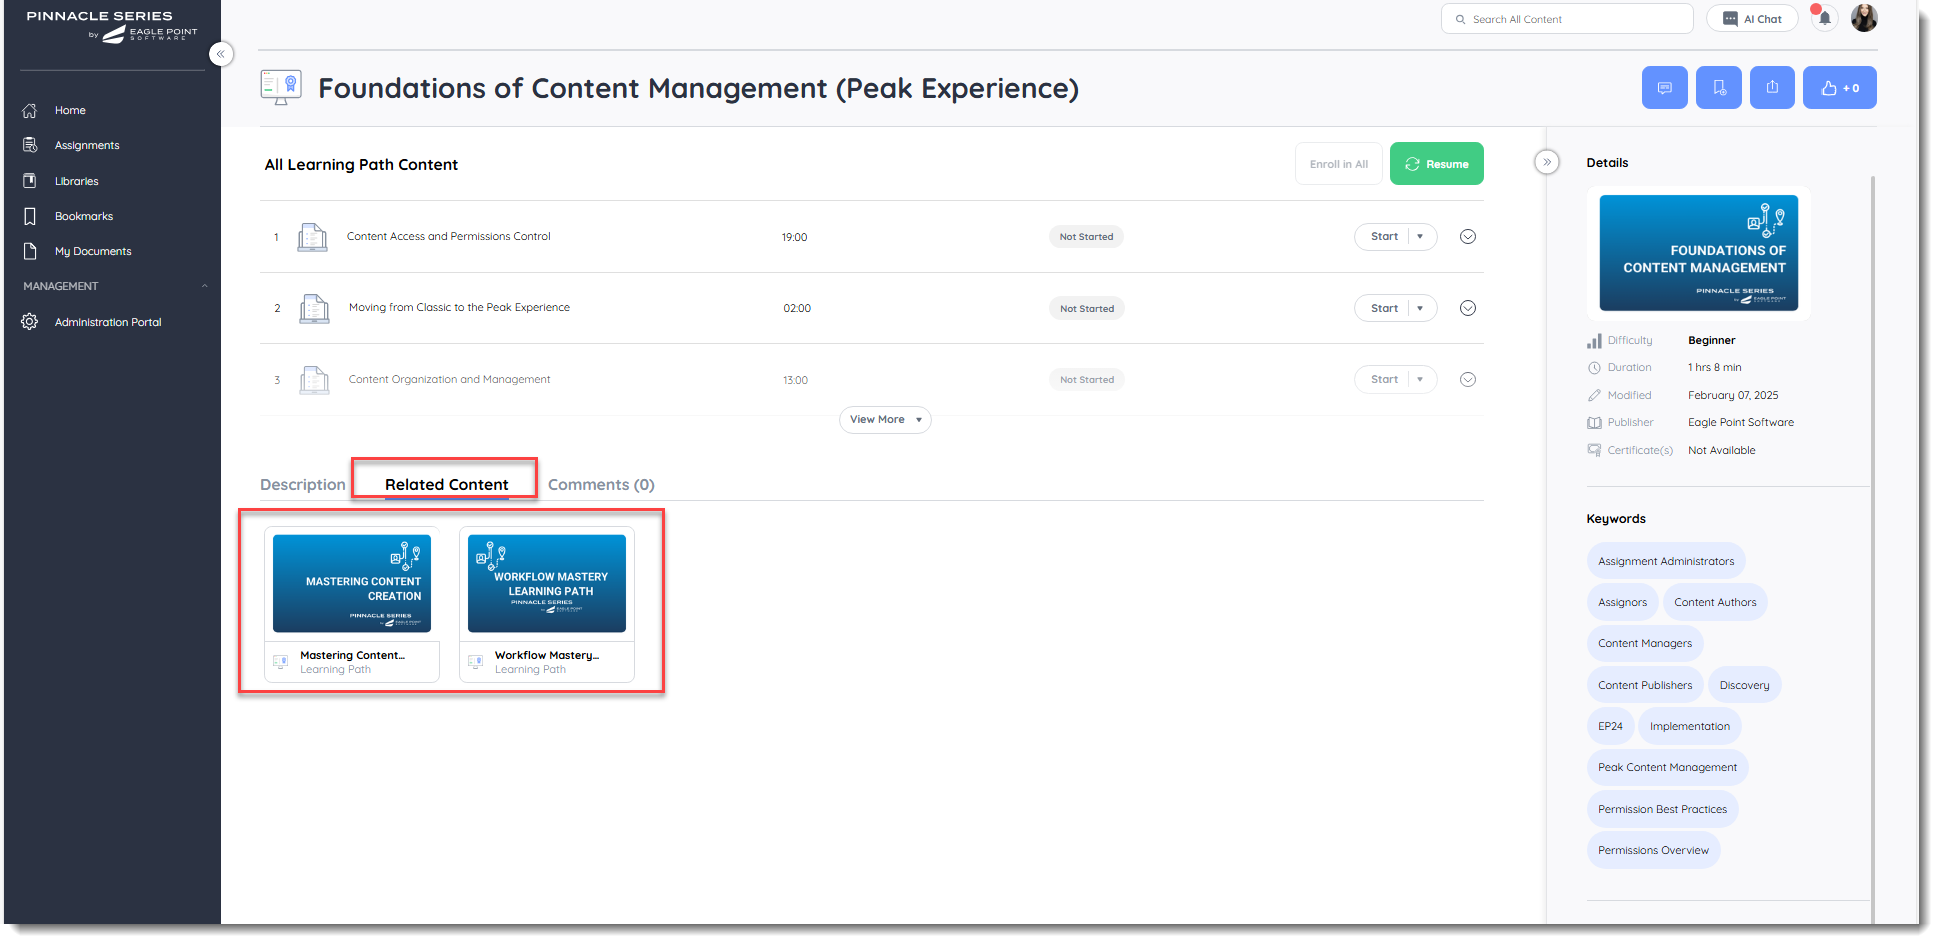Screen dimensions: 1940x945
Task: Click the View More dropdown
Action: (885, 420)
